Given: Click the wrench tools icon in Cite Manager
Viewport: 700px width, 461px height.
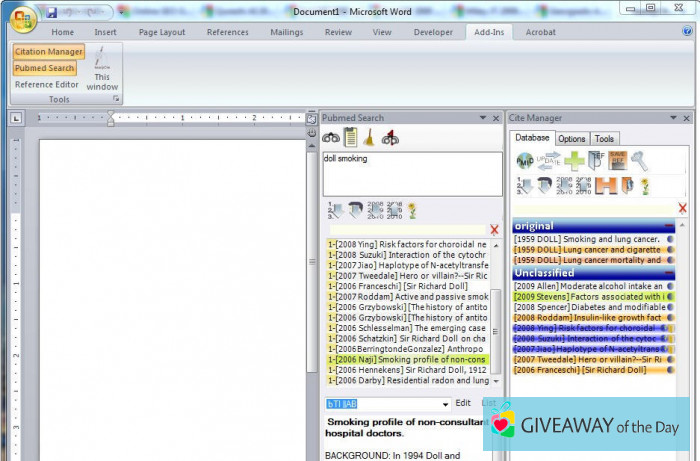Looking at the screenshot, I should pyautogui.click(x=639, y=161).
